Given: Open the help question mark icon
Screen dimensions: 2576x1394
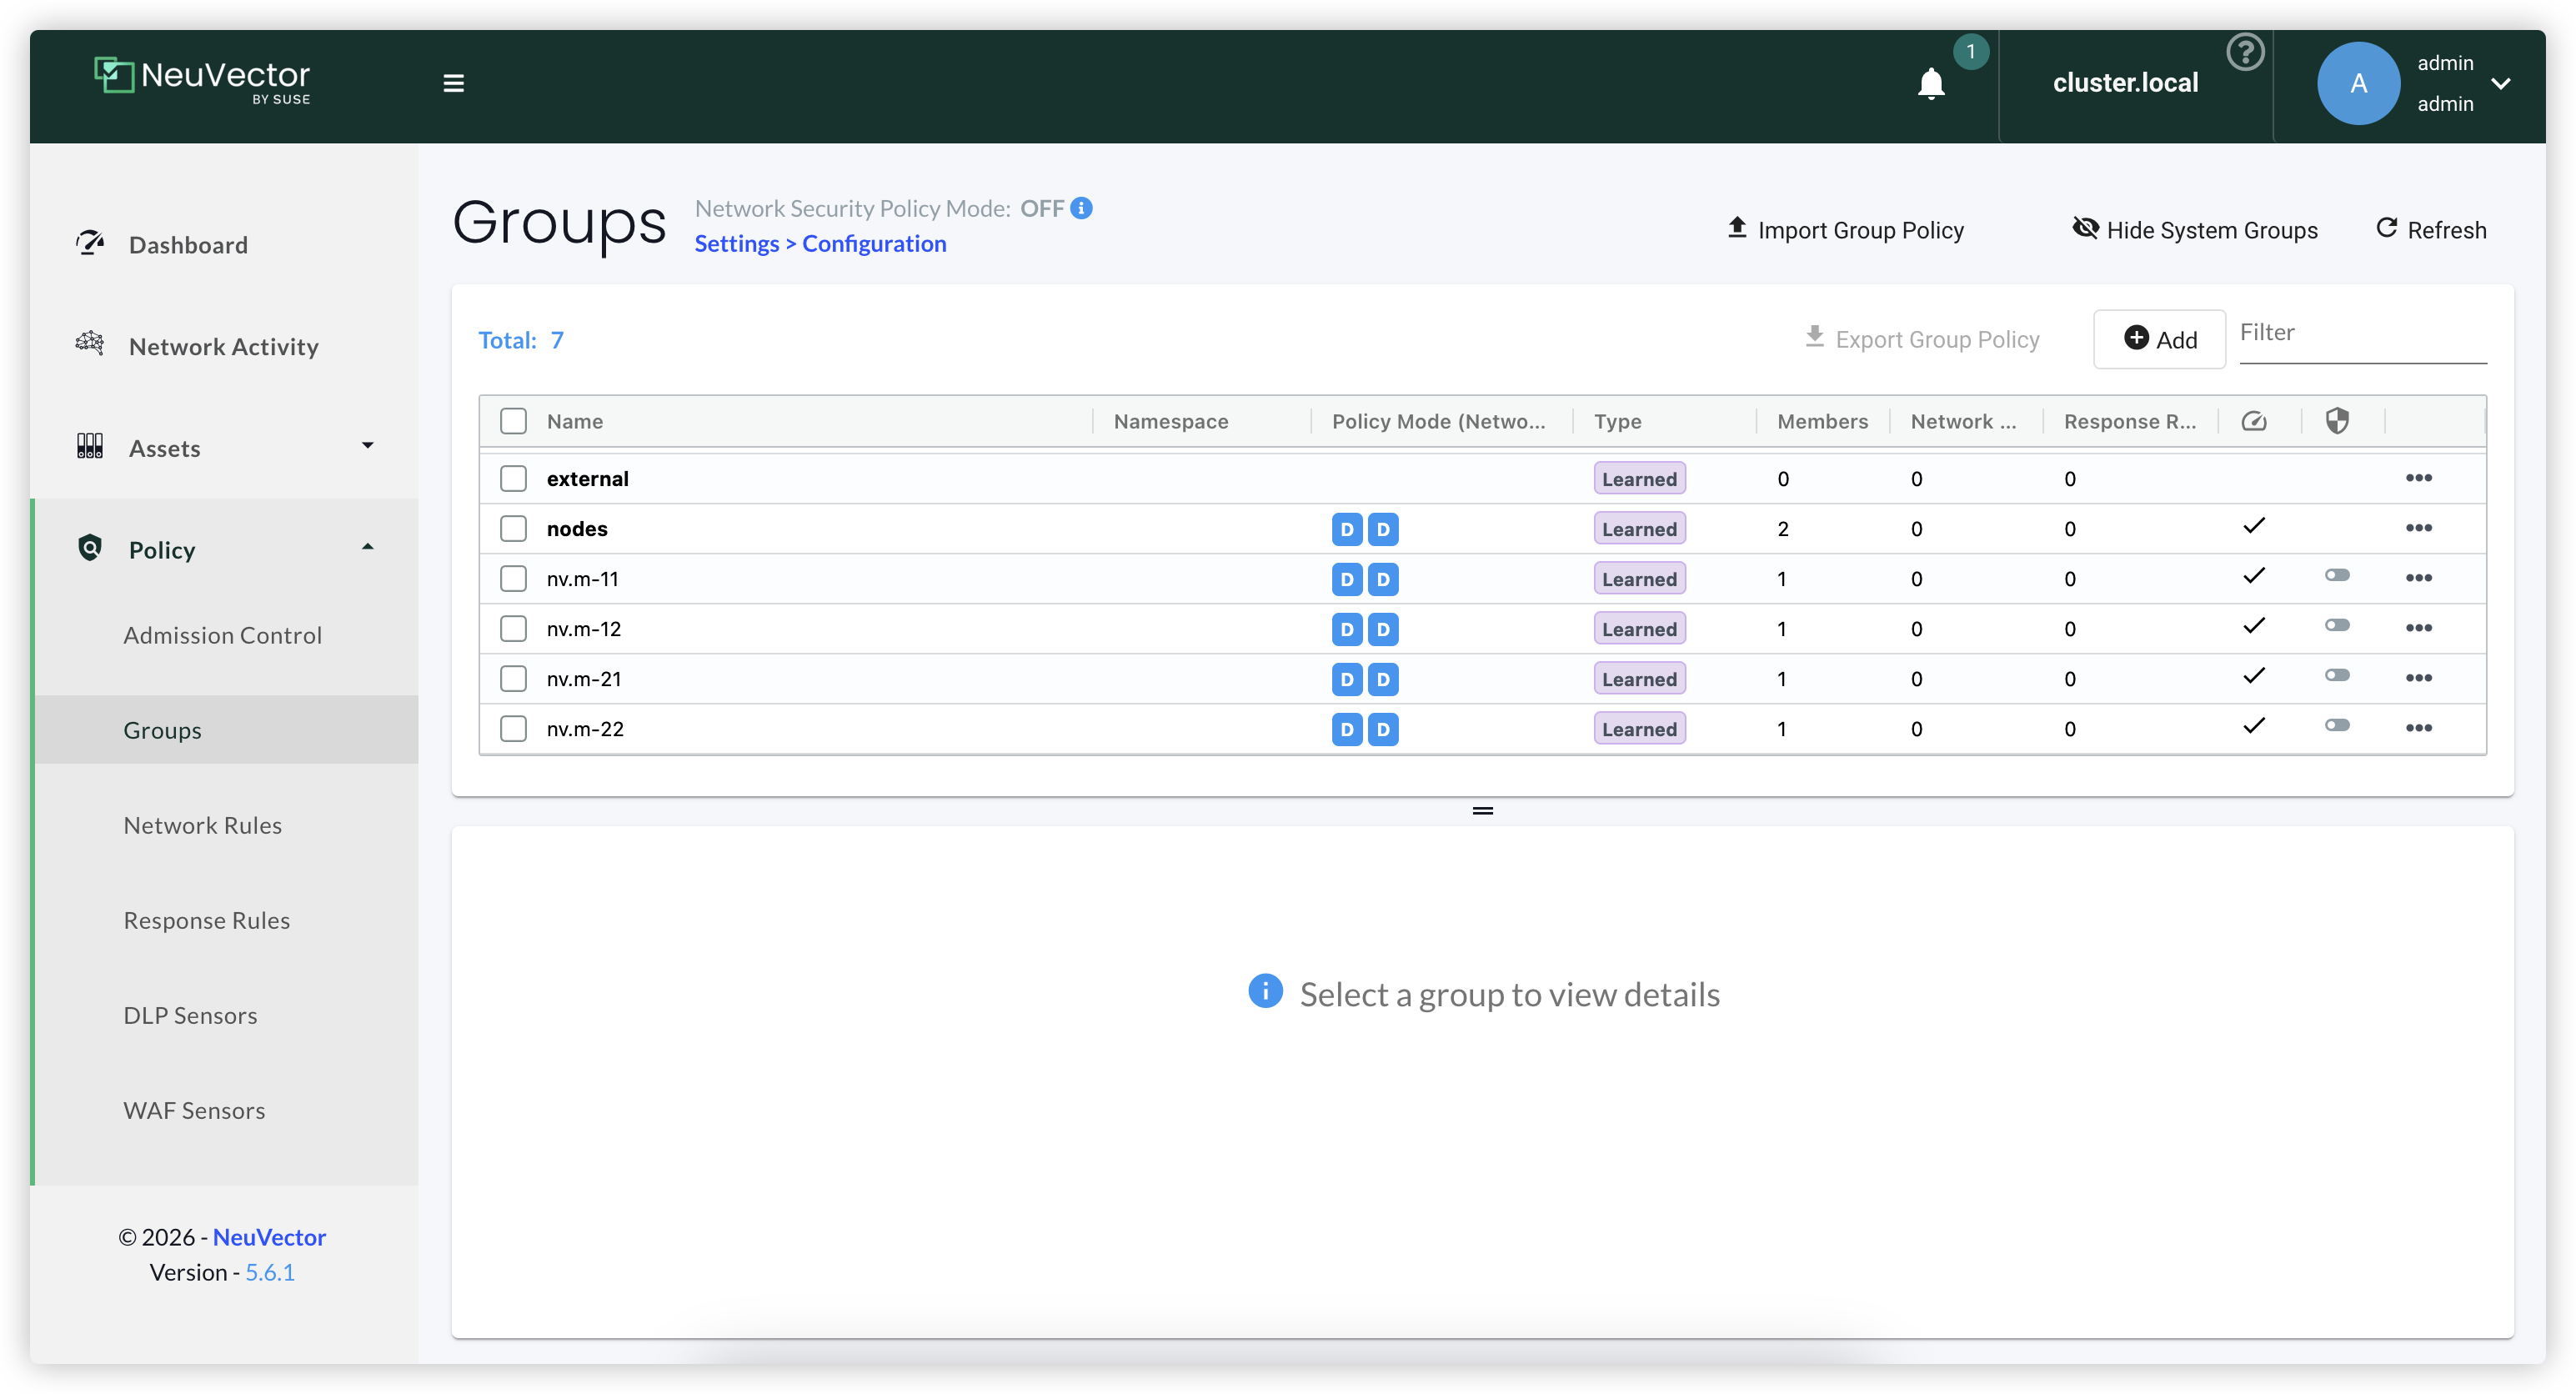Looking at the screenshot, I should (2245, 52).
